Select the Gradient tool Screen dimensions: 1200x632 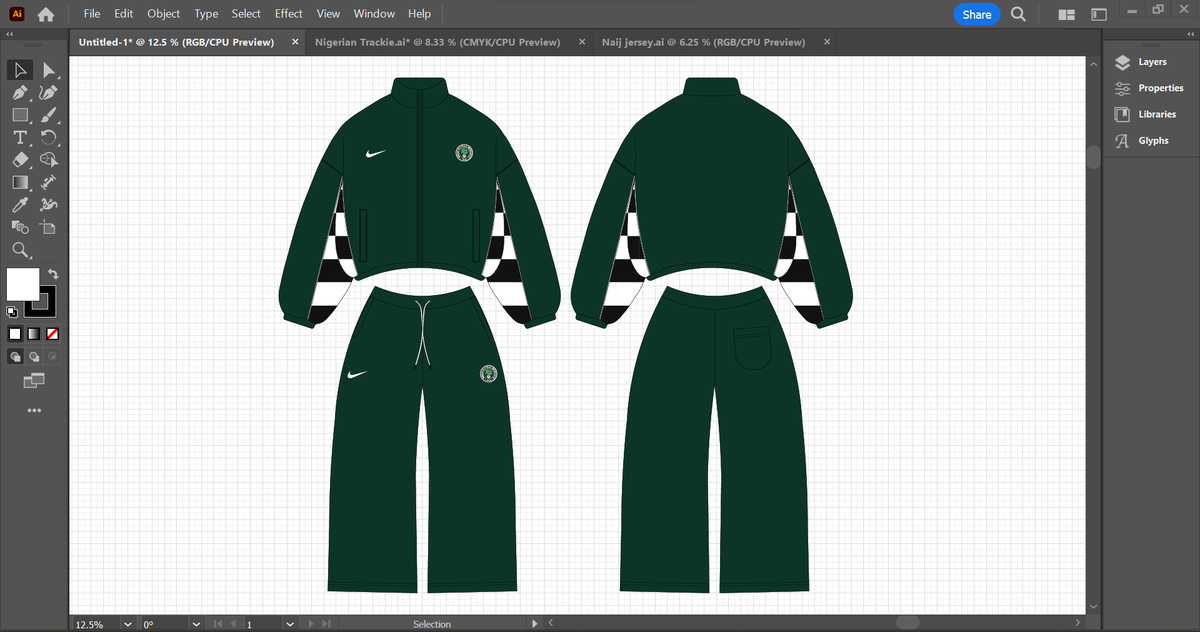click(x=20, y=182)
